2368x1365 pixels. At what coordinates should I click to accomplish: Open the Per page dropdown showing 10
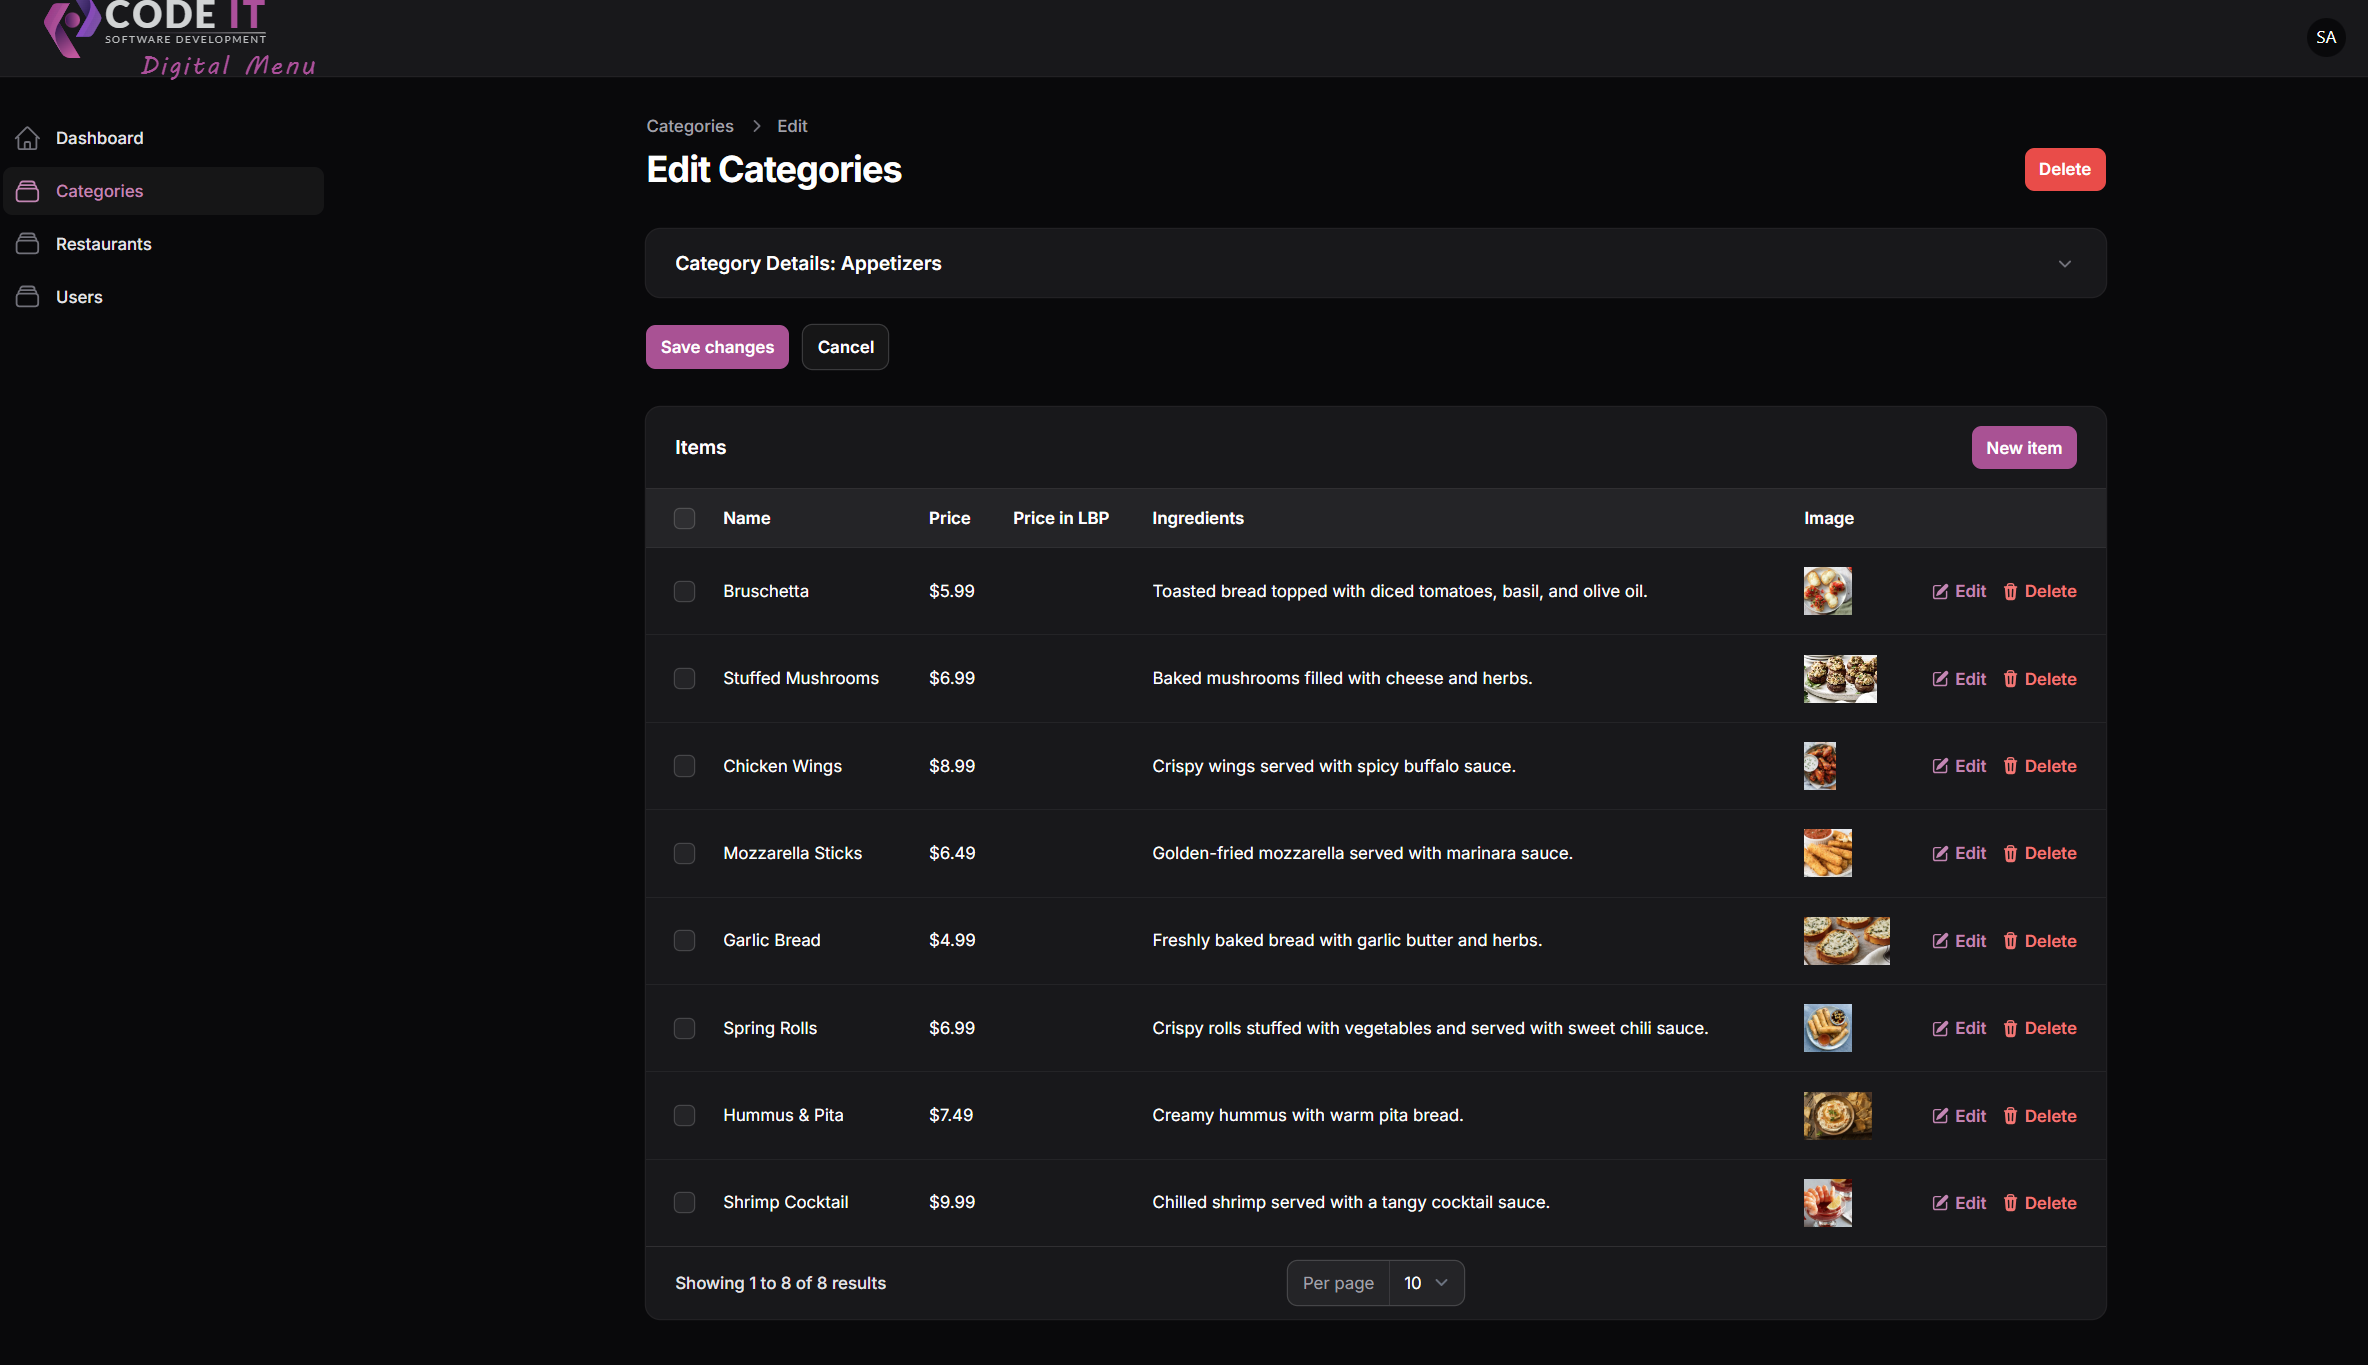pyautogui.click(x=1426, y=1283)
